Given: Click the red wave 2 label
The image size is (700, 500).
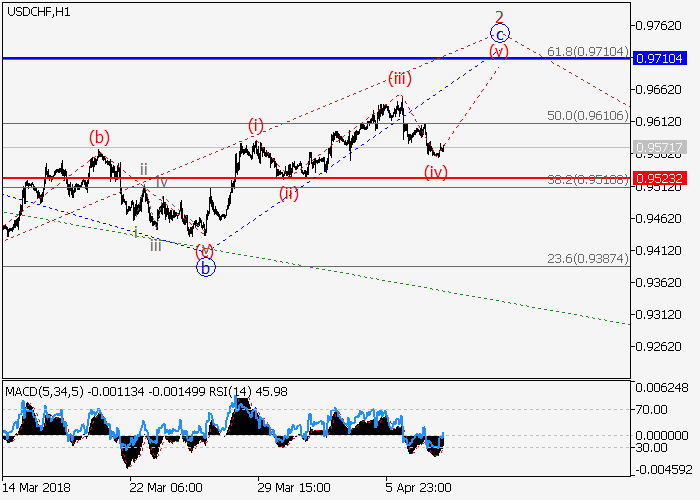Looking at the screenshot, I should [x=498, y=16].
